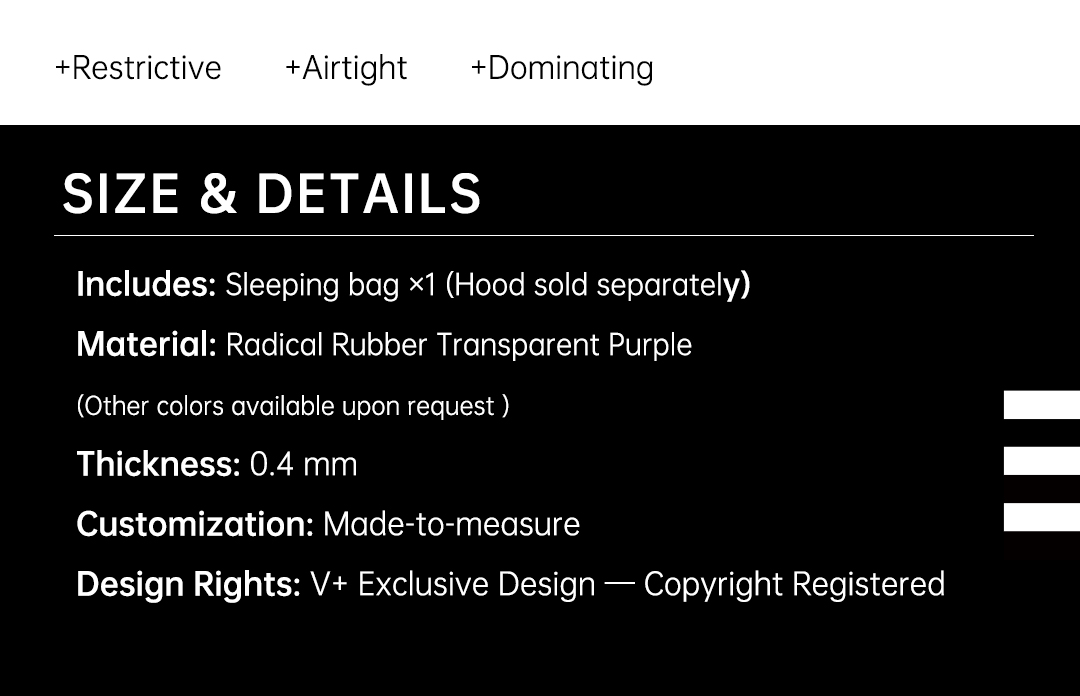Click the Copyright Registered text
The width and height of the screenshot is (1080, 696).
(794, 584)
